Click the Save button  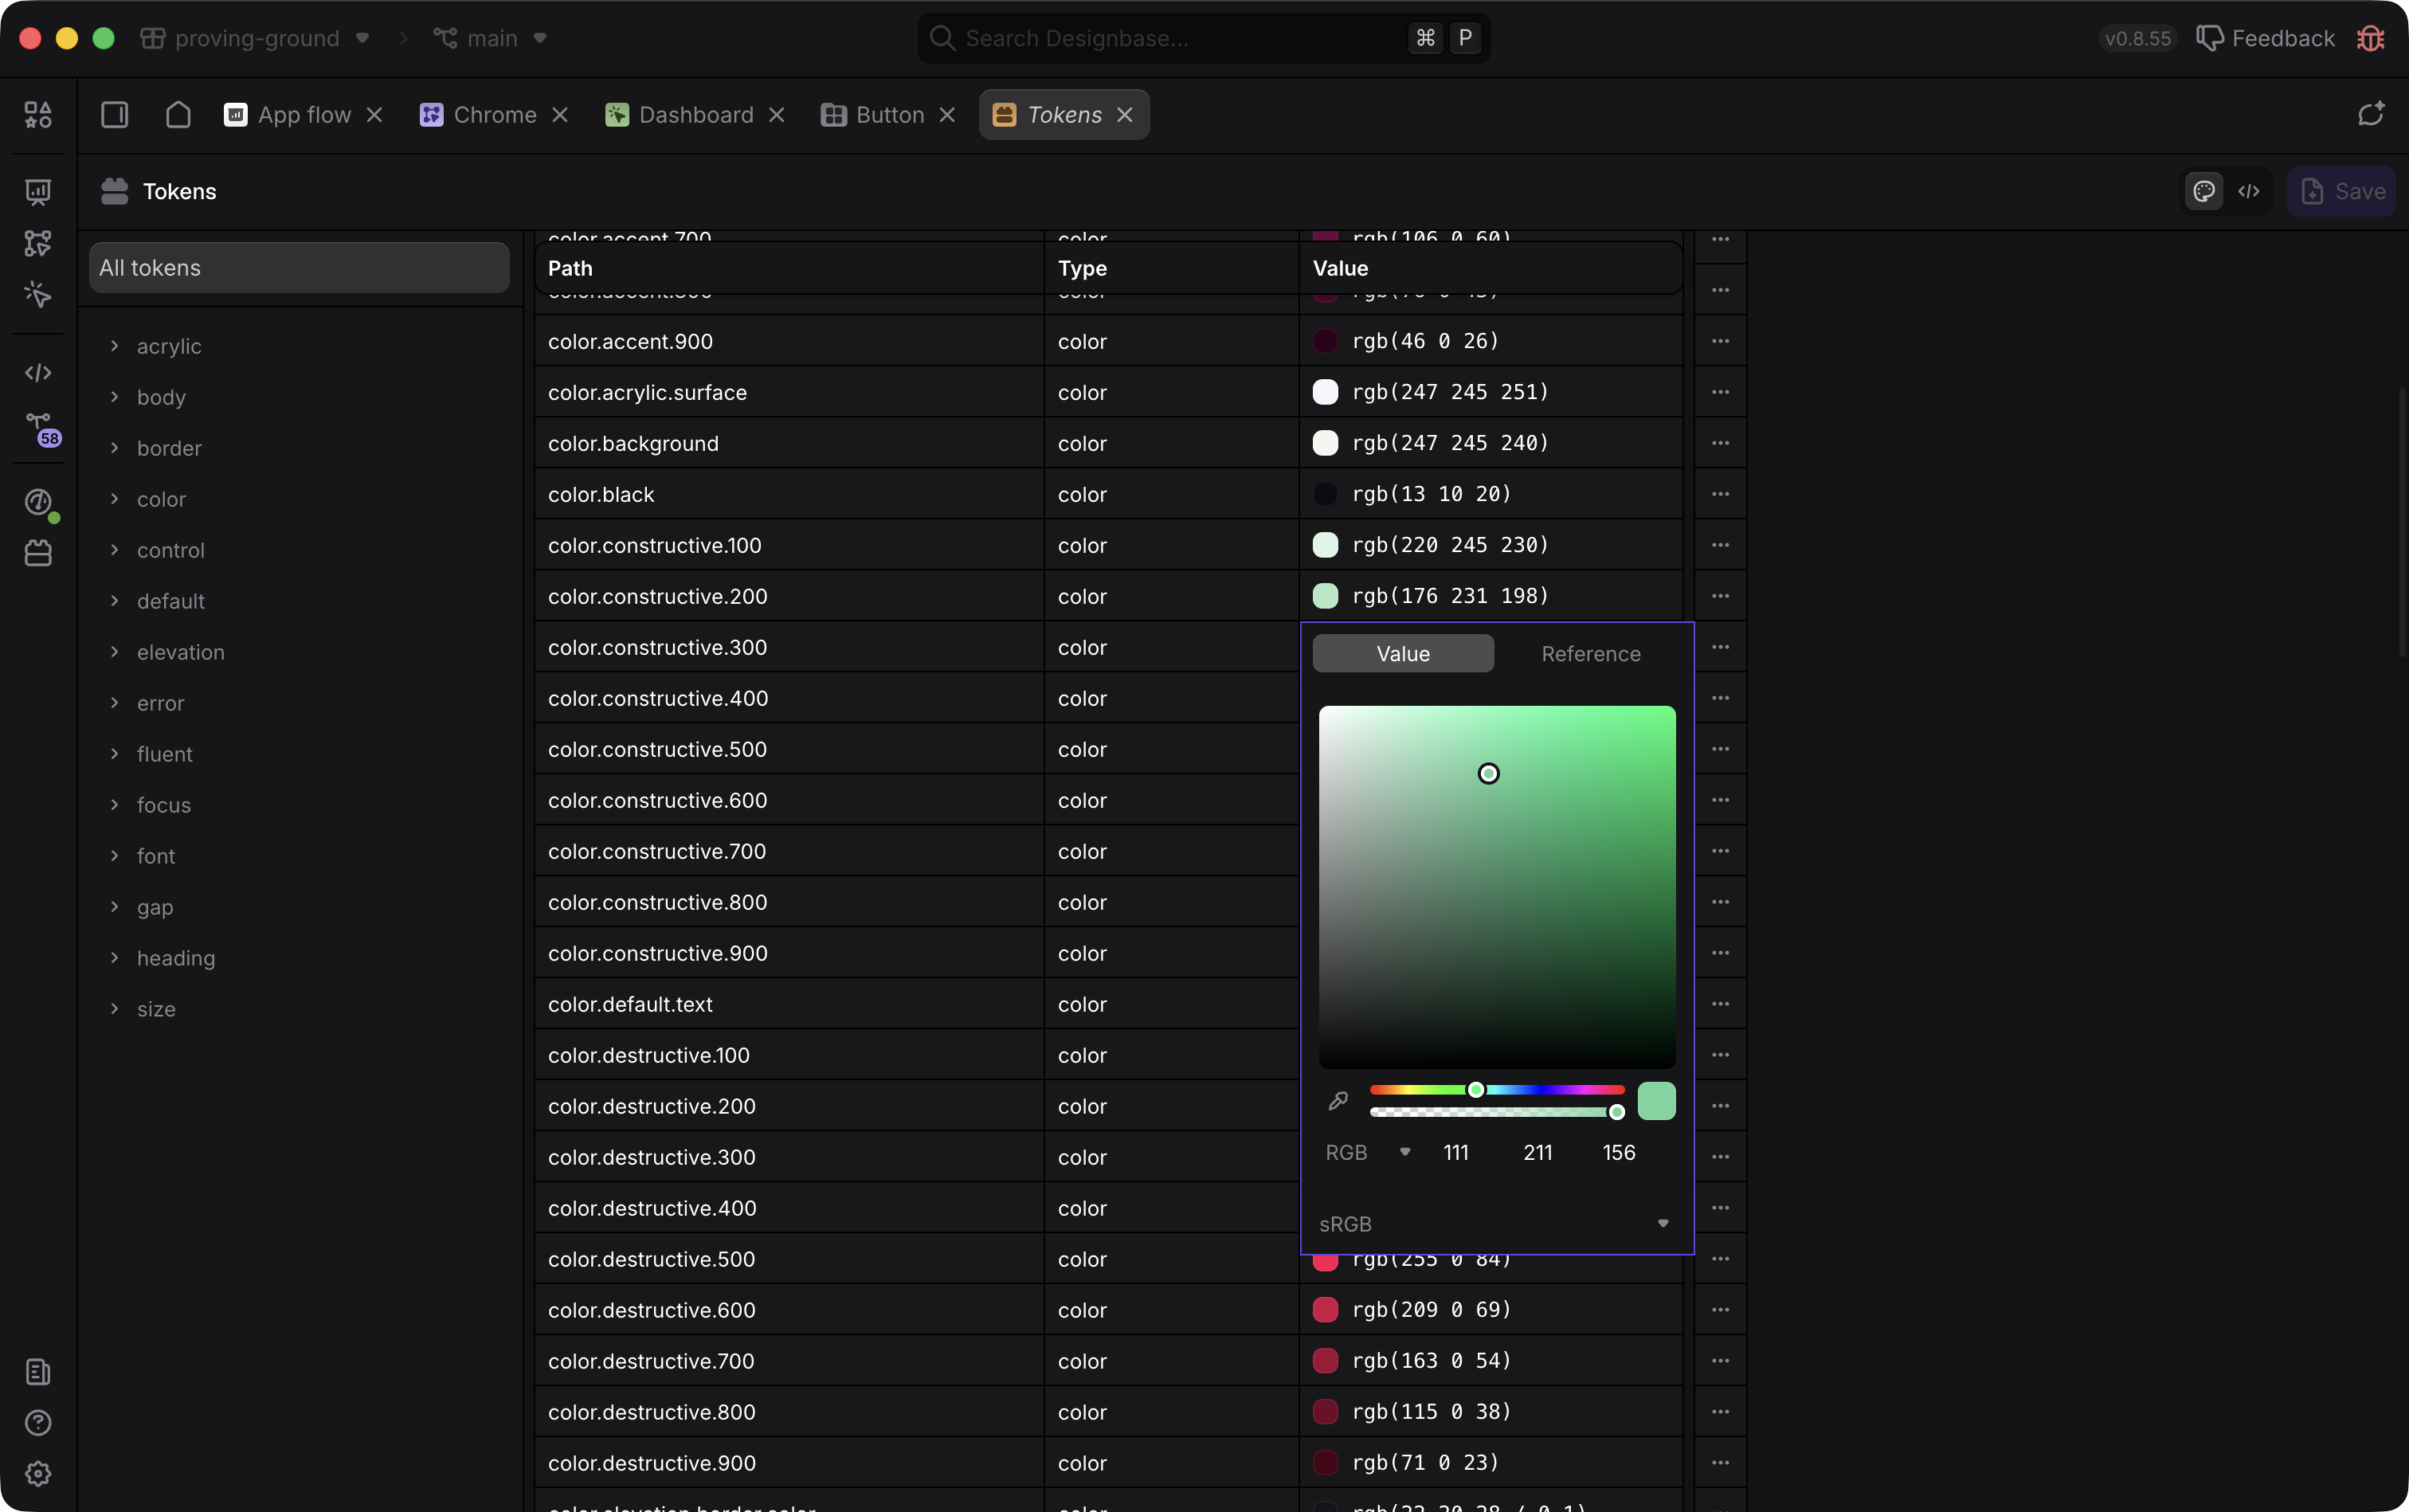point(2342,191)
